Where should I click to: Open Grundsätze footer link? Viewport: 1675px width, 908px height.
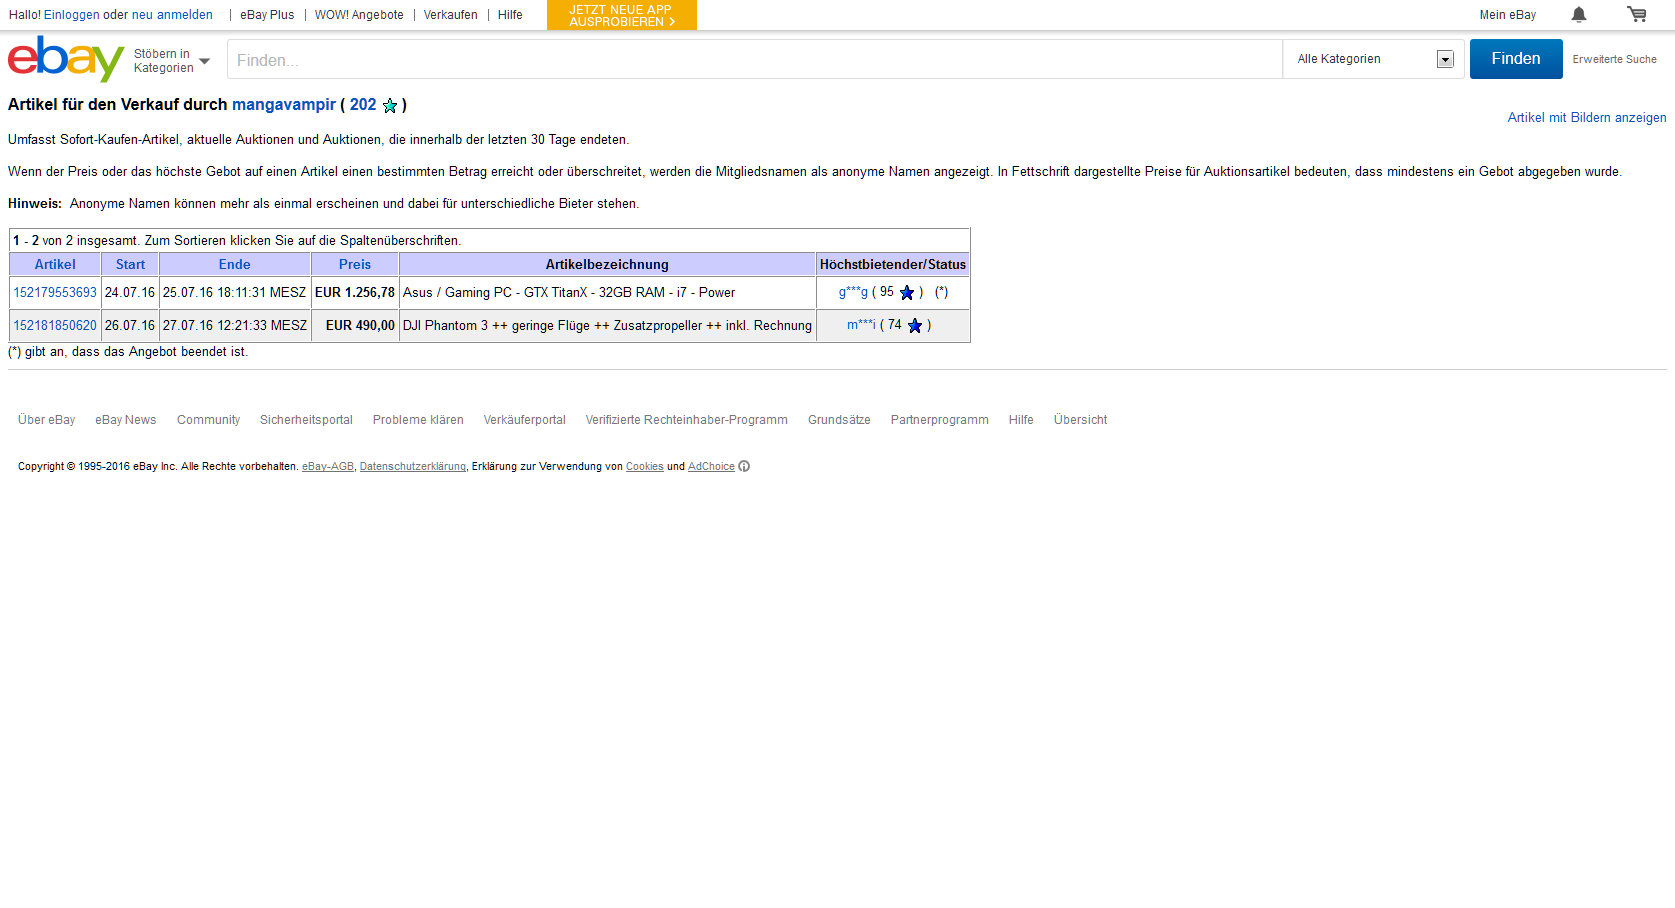pyautogui.click(x=839, y=420)
